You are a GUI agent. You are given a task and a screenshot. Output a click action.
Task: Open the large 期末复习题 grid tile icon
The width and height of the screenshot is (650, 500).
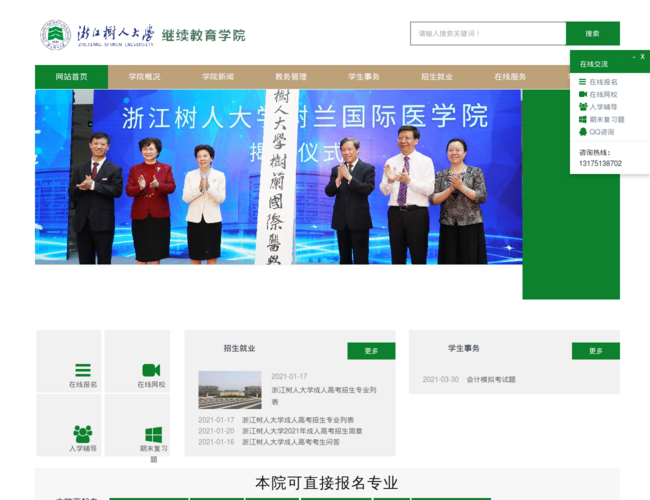[154, 435]
